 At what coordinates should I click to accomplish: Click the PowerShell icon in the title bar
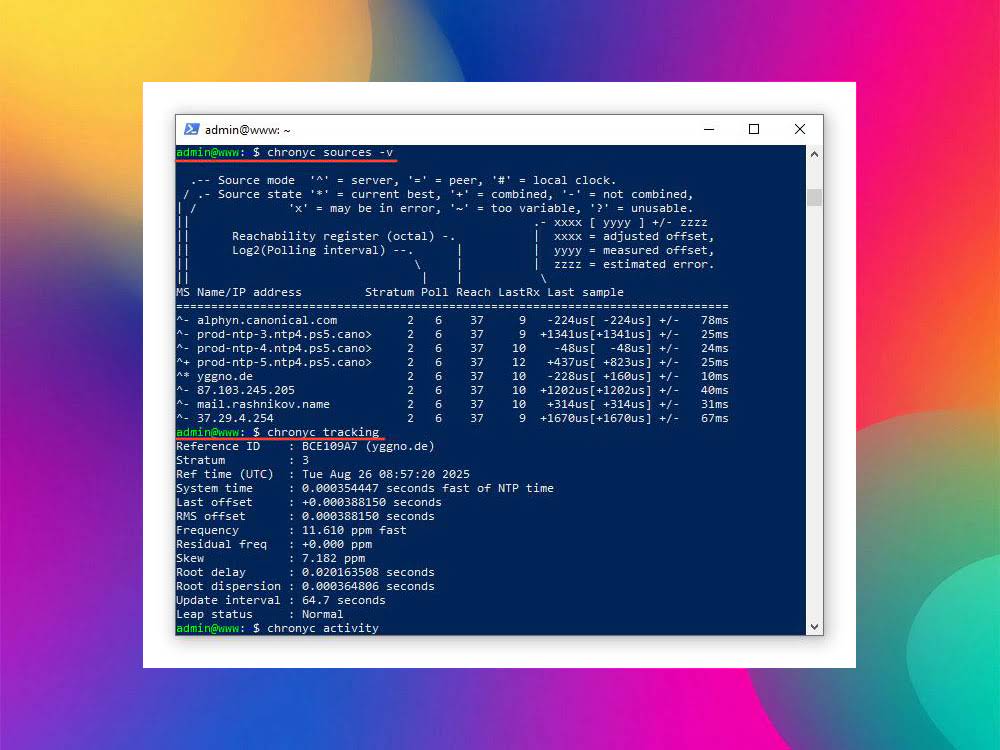(191, 129)
